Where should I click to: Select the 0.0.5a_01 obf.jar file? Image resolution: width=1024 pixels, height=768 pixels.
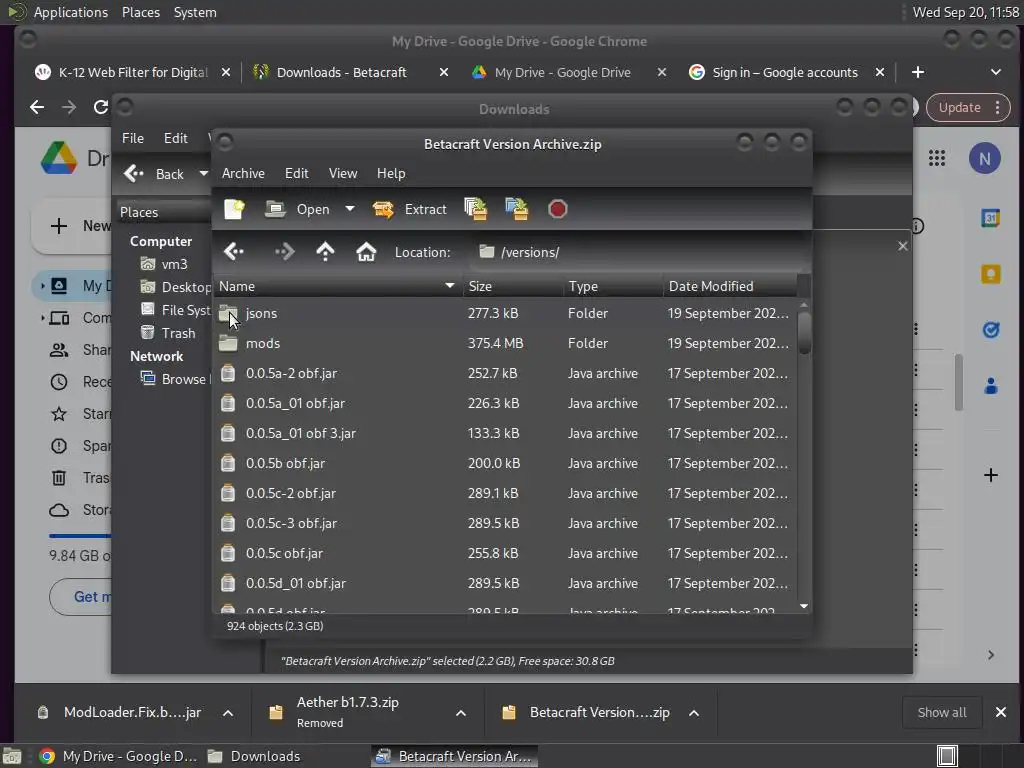pos(505,404)
